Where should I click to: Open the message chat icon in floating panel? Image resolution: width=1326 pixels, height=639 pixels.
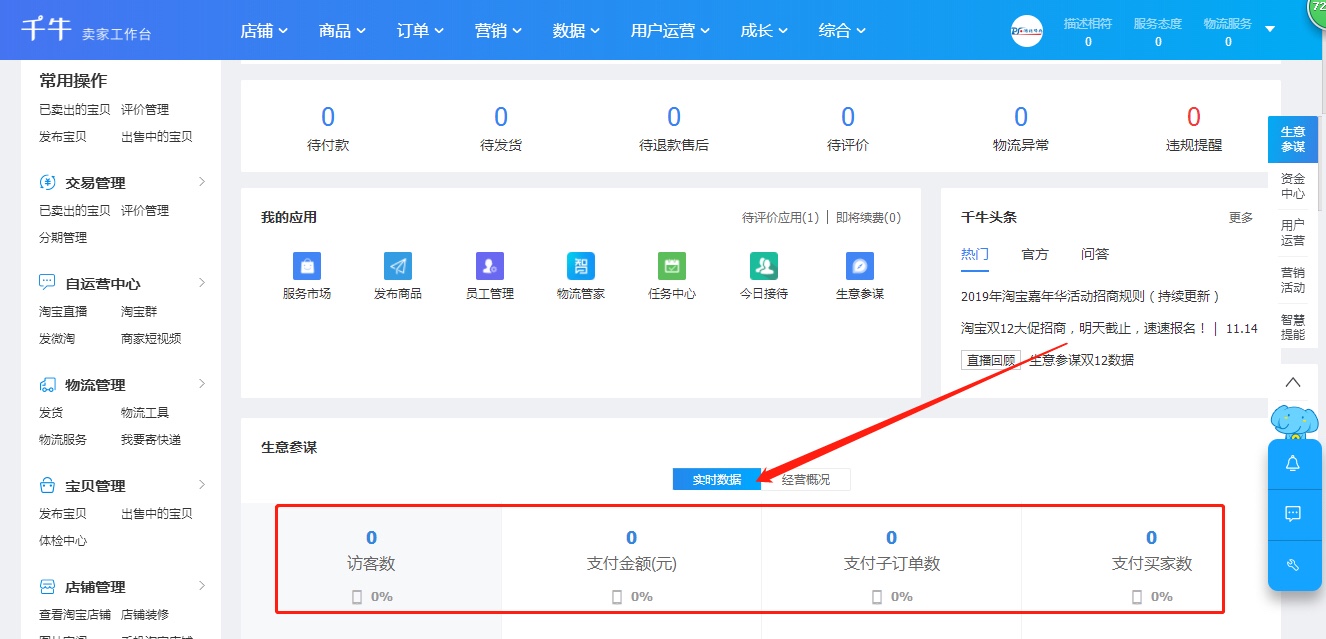pos(1293,514)
